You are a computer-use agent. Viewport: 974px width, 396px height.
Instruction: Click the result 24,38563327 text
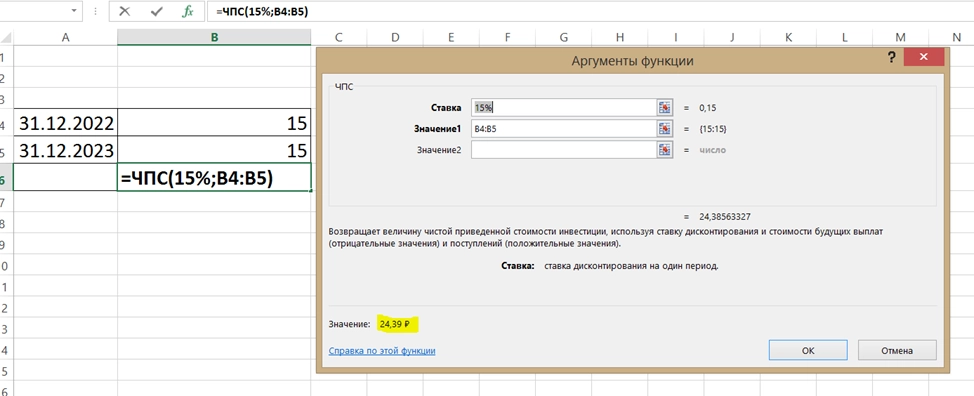coord(725,217)
